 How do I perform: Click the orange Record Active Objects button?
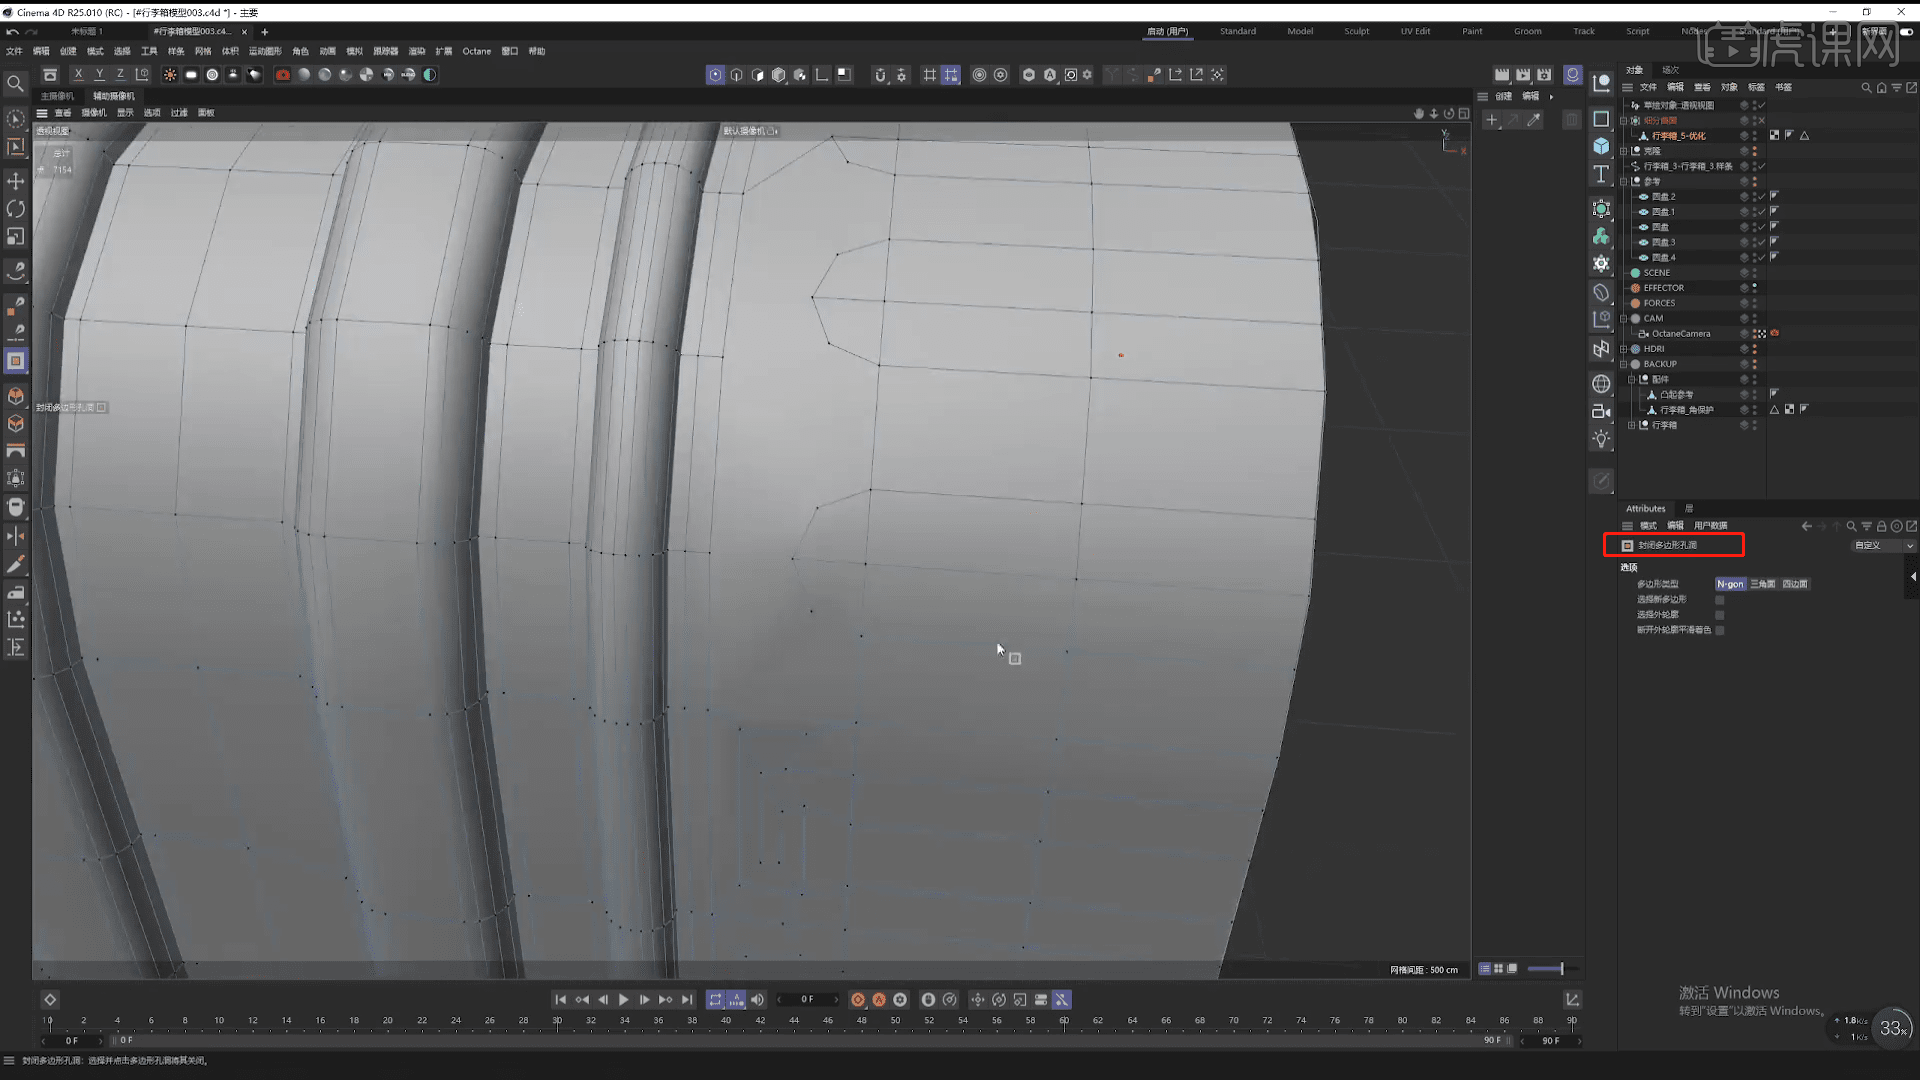(858, 1000)
